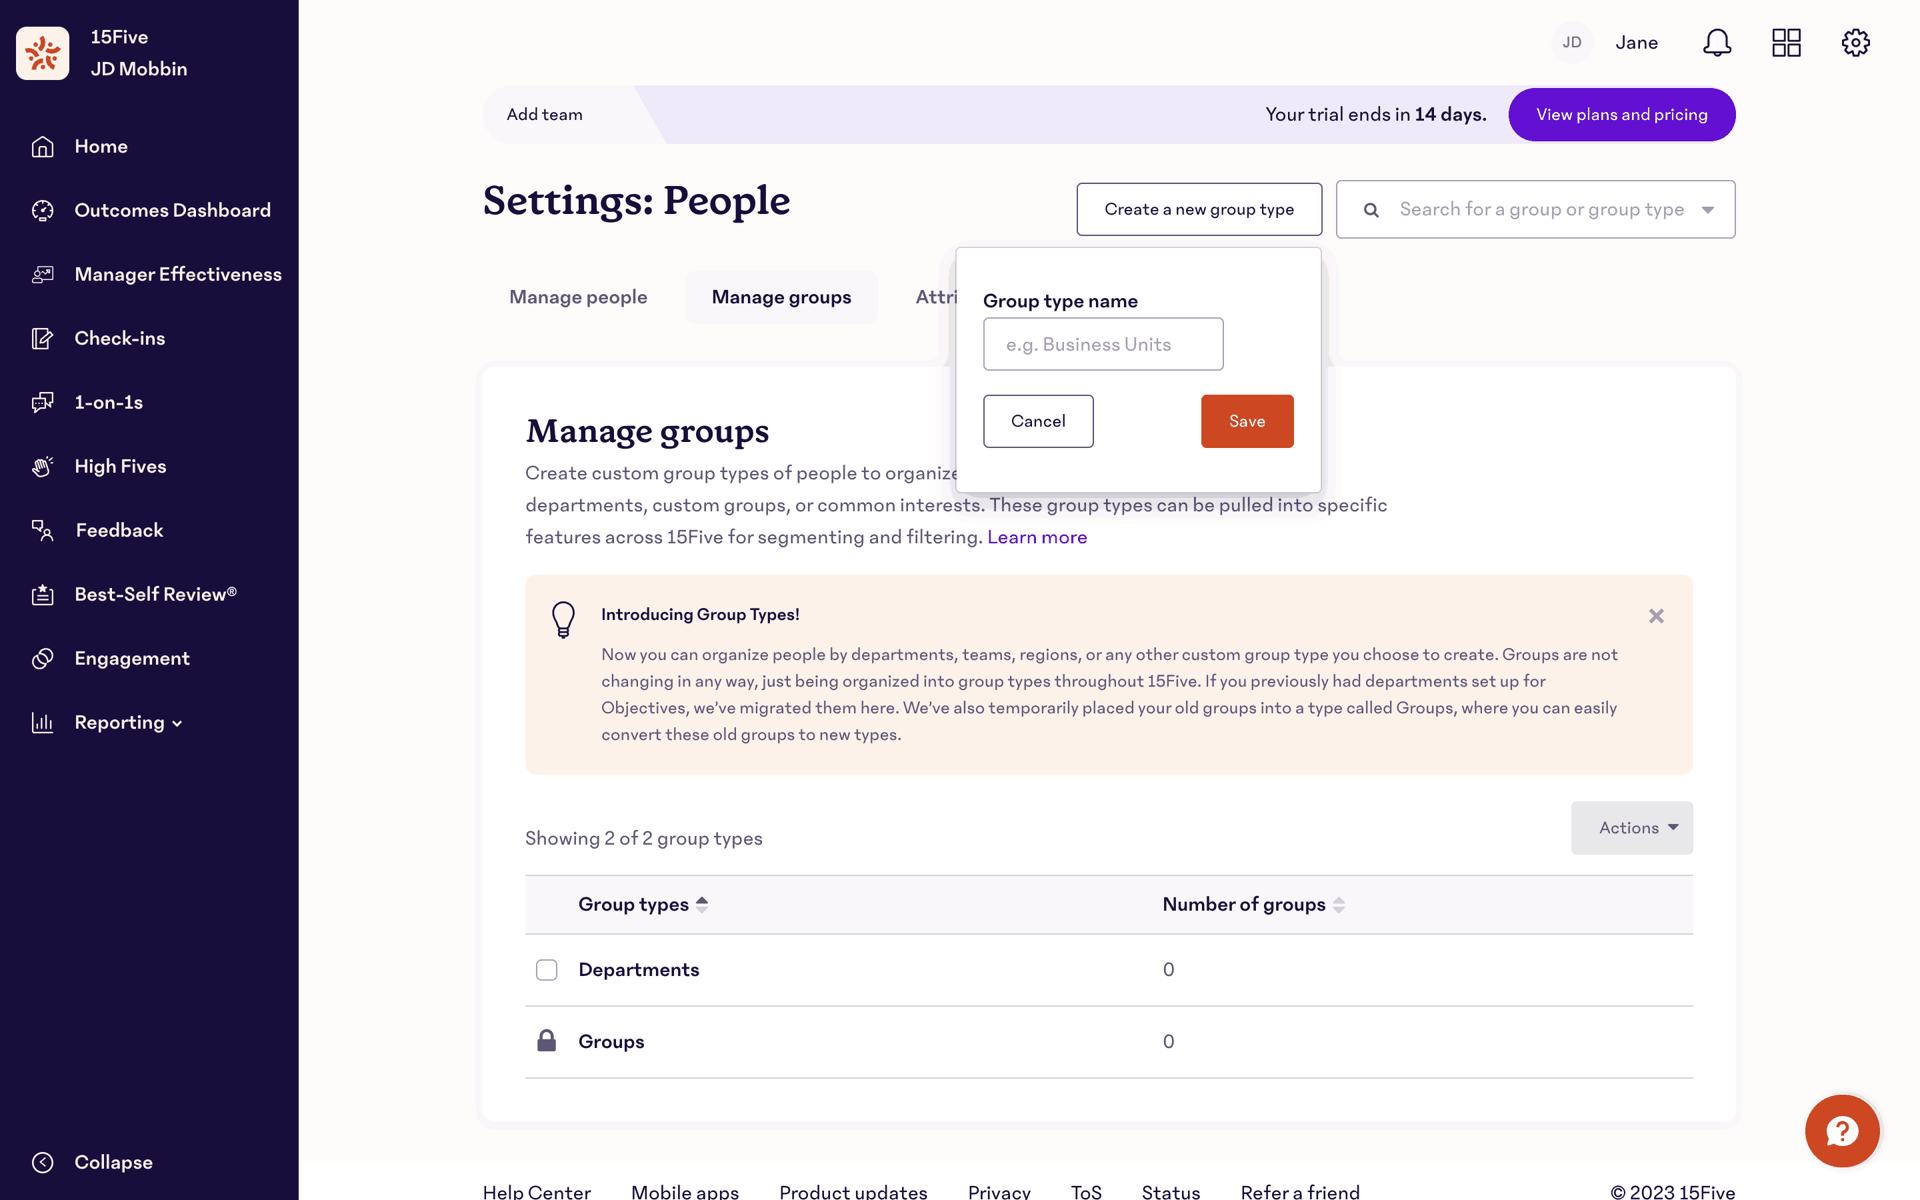Click the 15Five logo icon
Image resolution: width=1920 pixels, height=1200 pixels.
pos(43,53)
